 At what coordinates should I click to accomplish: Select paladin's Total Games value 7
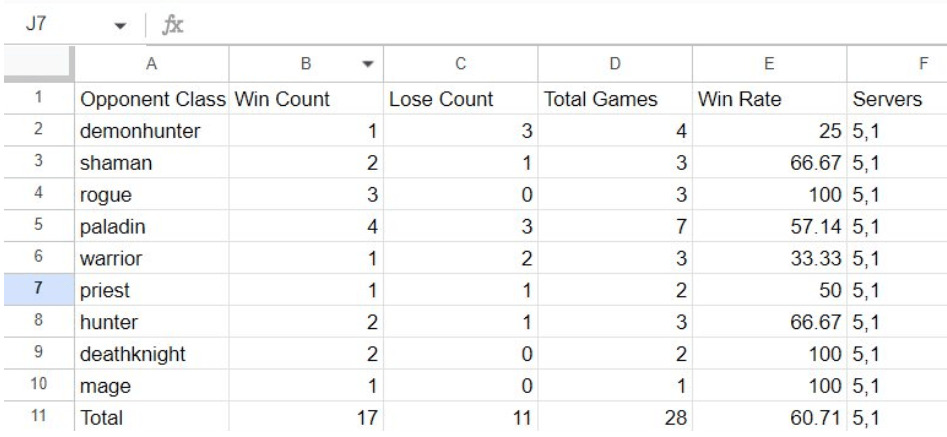click(615, 227)
